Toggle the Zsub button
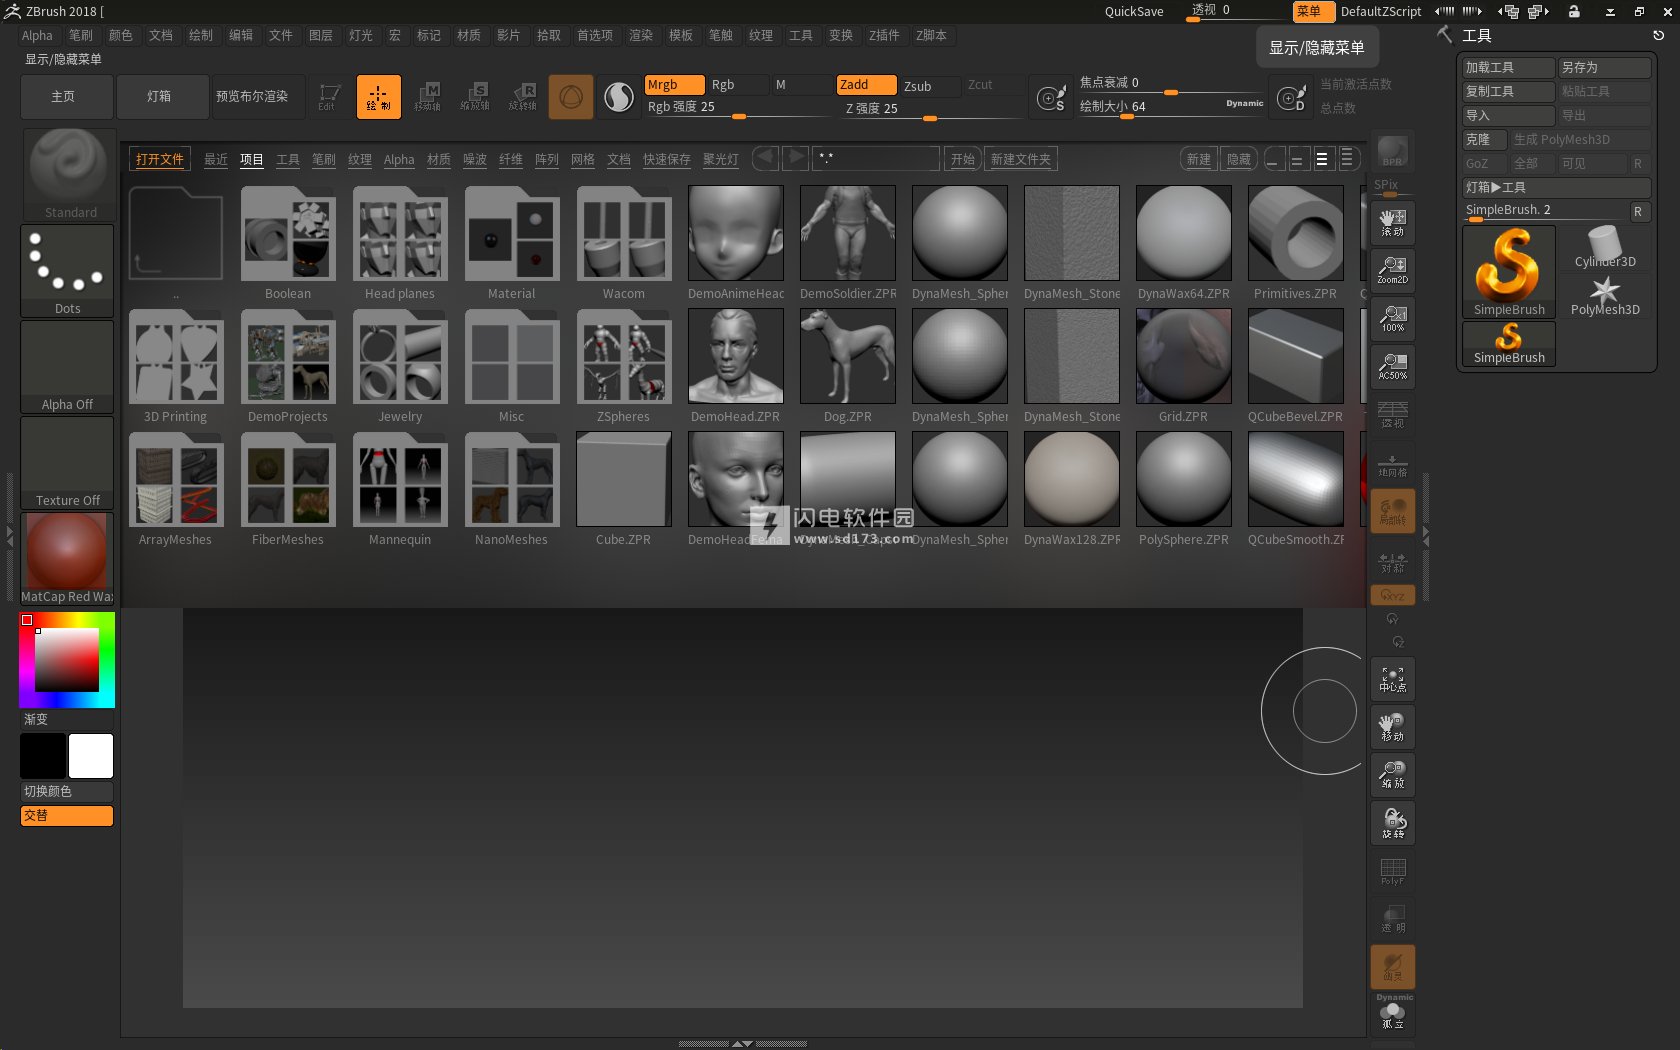The height and width of the screenshot is (1050, 1680). tap(930, 85)
